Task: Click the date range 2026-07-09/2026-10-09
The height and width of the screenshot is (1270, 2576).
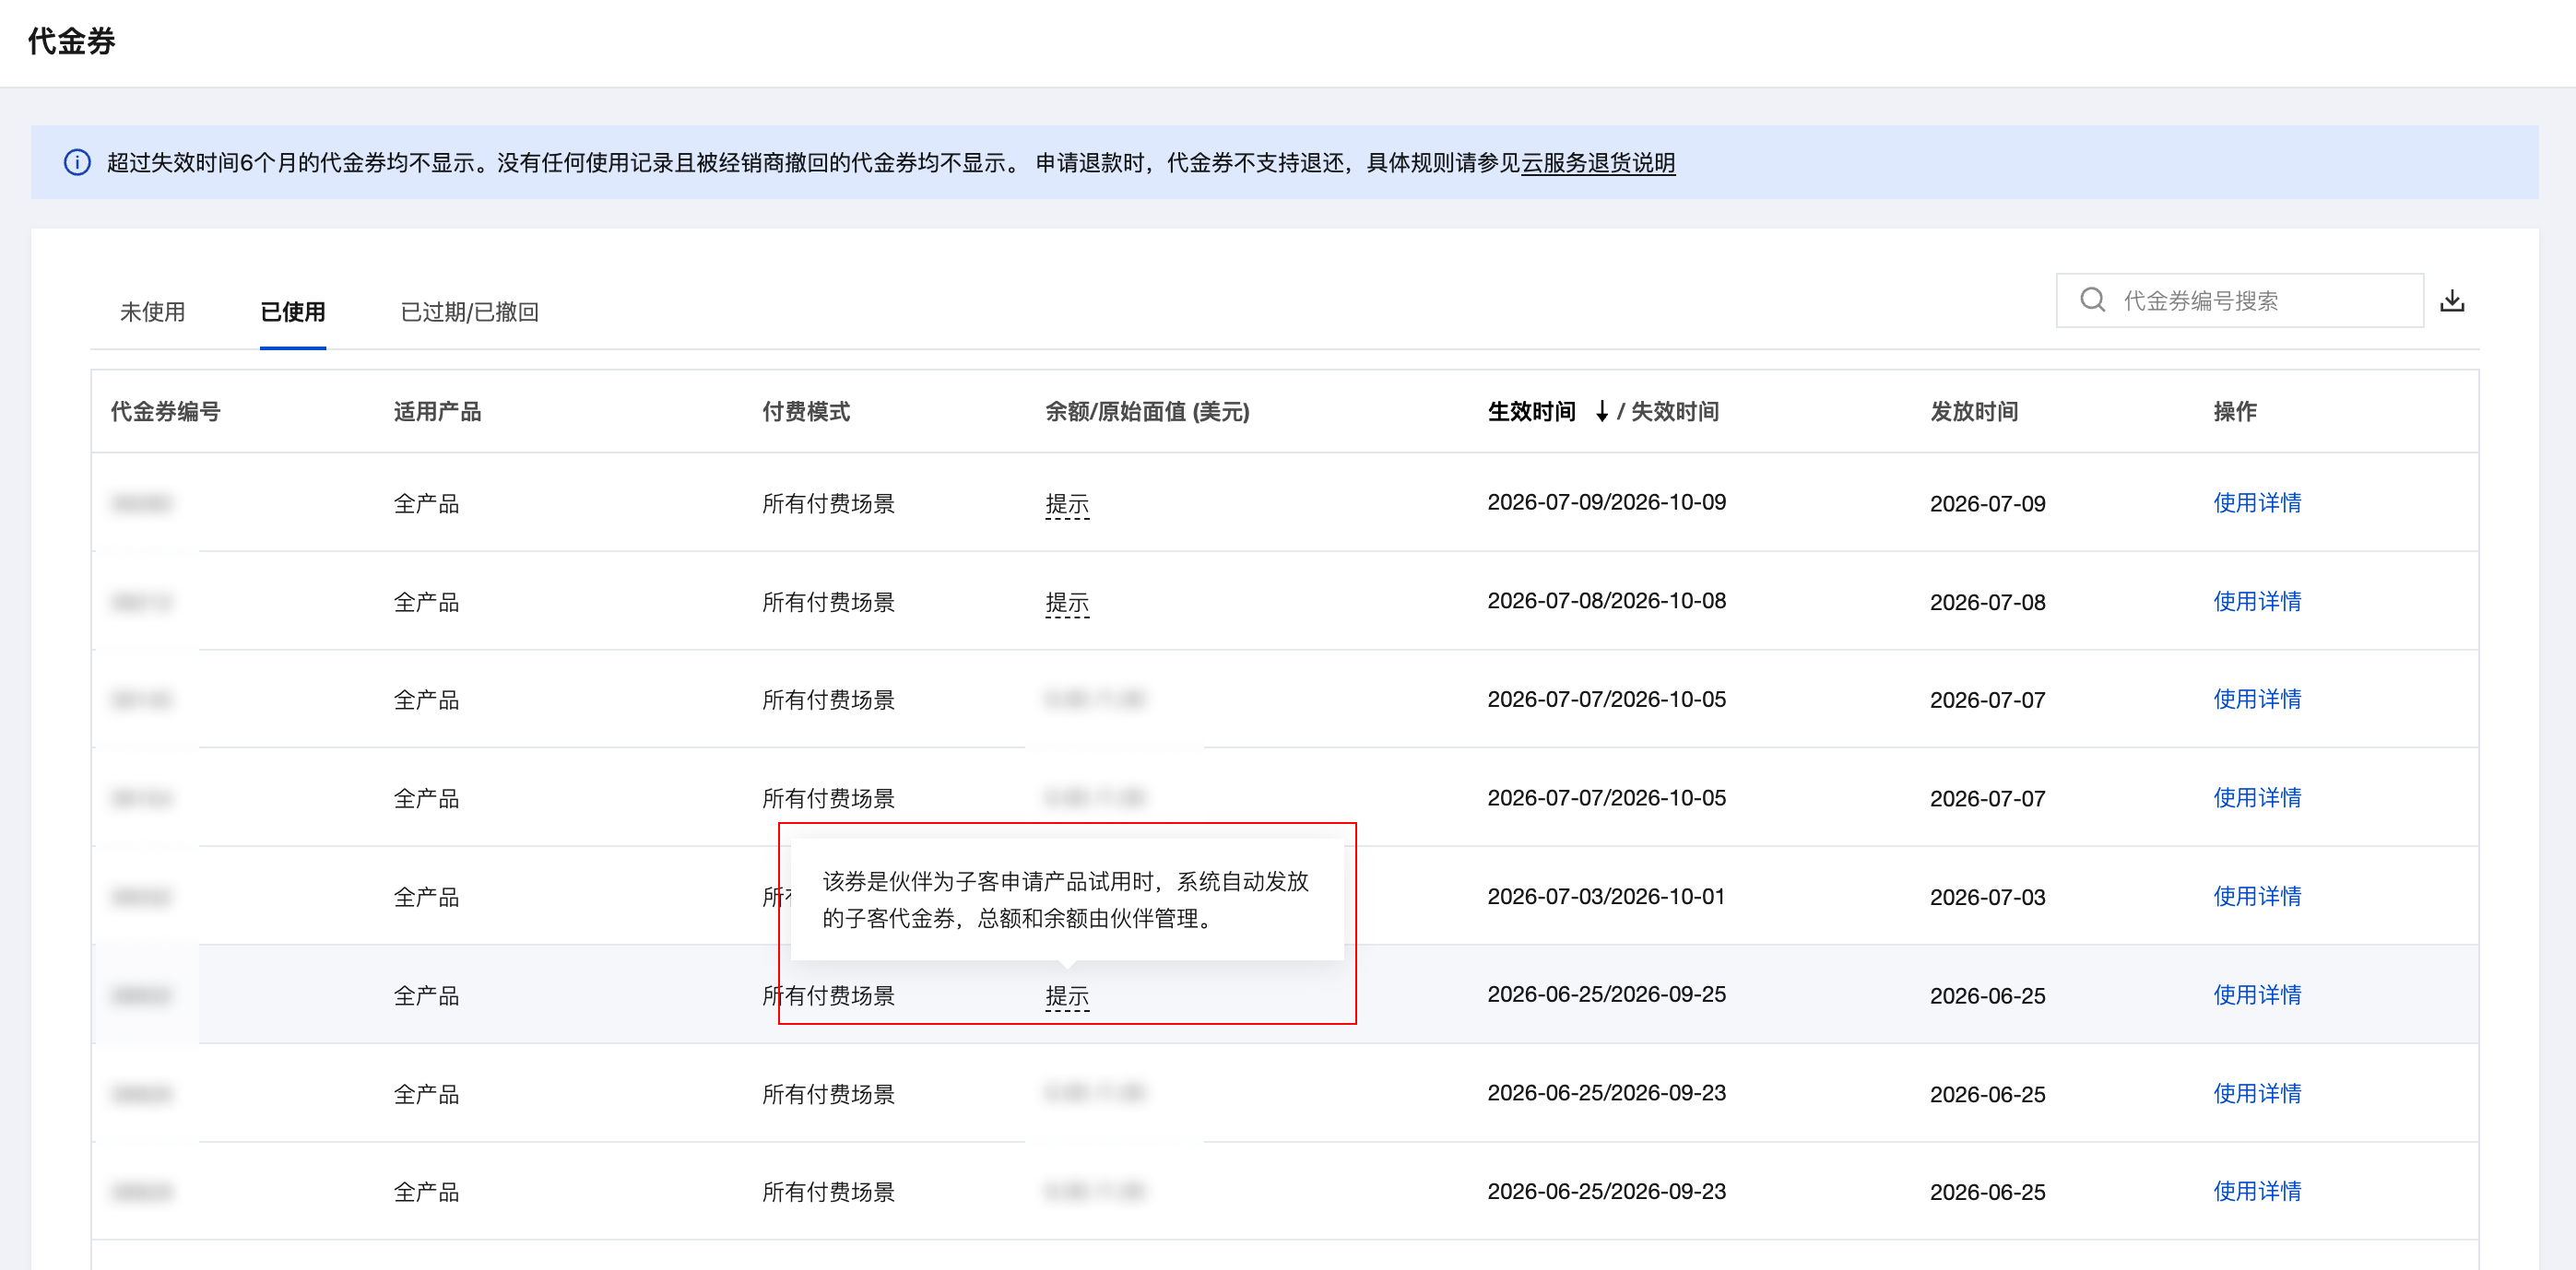Action: [x=1606, y=502]
